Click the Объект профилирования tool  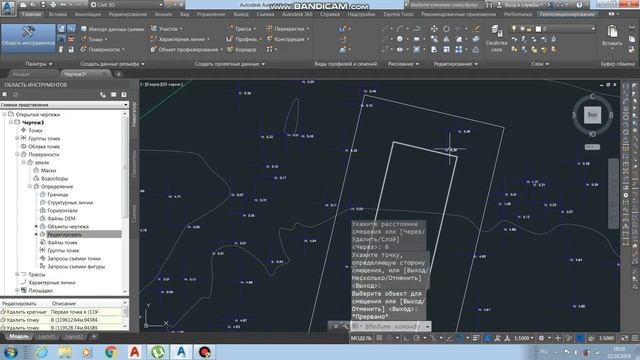187,49
